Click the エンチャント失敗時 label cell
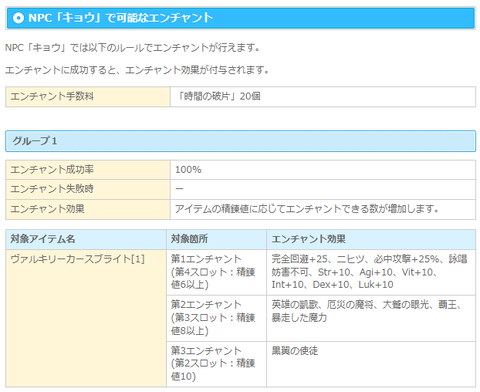 88,190
